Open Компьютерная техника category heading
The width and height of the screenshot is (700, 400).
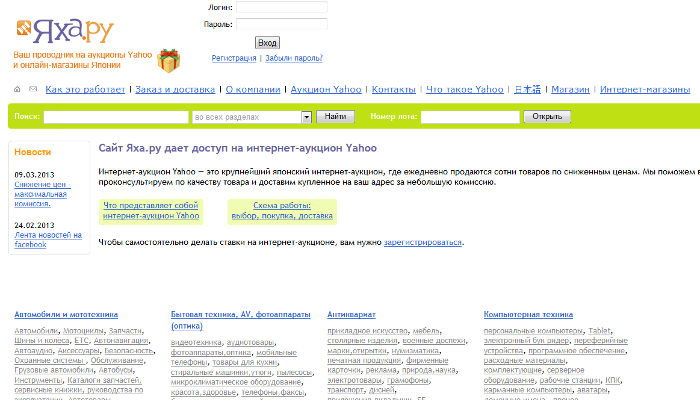pyautogui.click(x=528, y=315)
